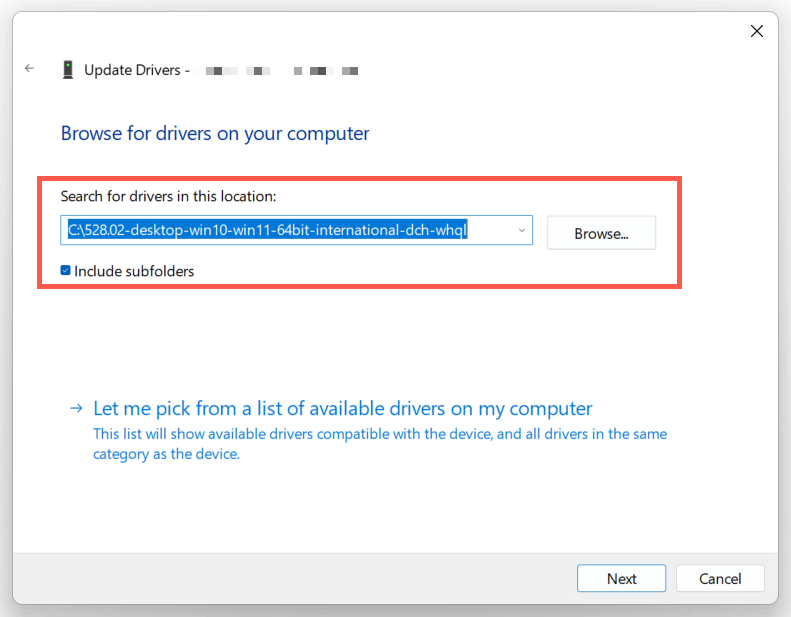The height and width of the screenshot is (617, 791).
Task: Click the arrow icon before Let me pick
Action: (76, 408)
